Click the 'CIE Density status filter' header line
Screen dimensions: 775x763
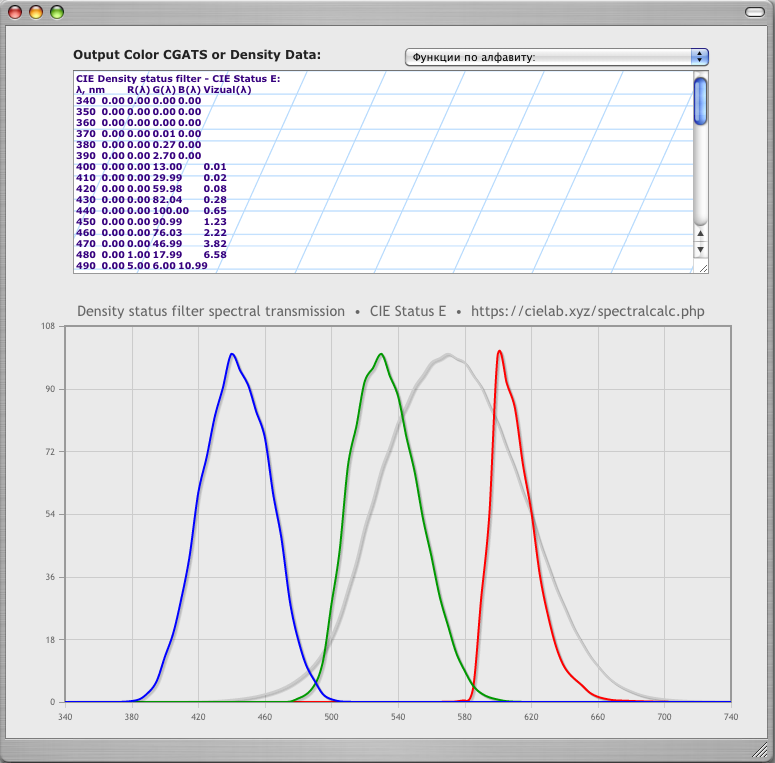coord(178,78)
